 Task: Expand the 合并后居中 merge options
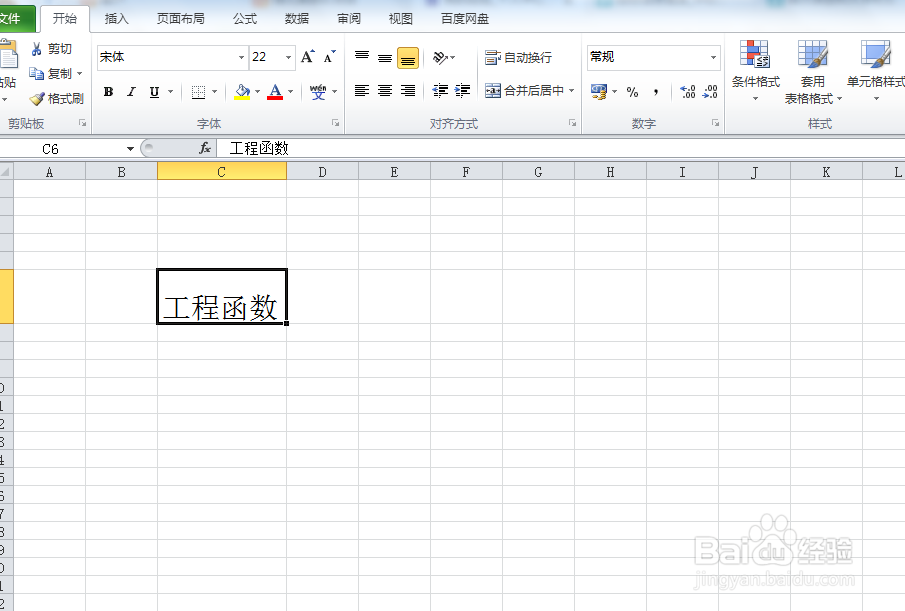pos(572,92)
